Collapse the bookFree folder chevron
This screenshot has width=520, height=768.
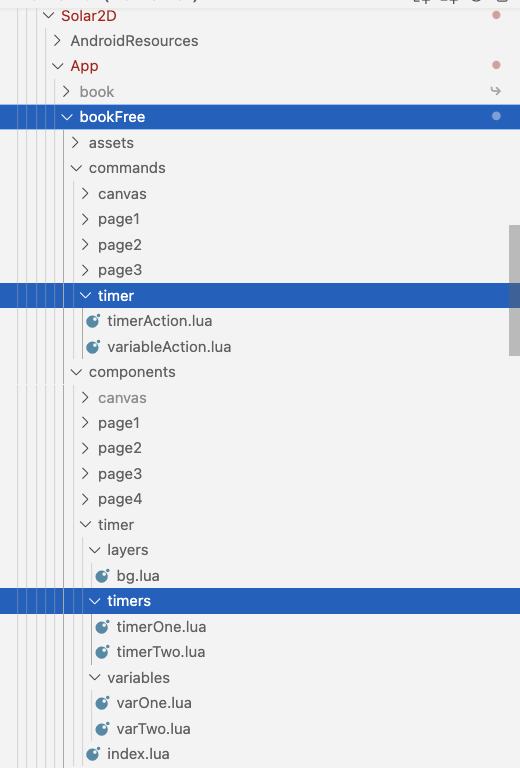(x=67, y=117)
